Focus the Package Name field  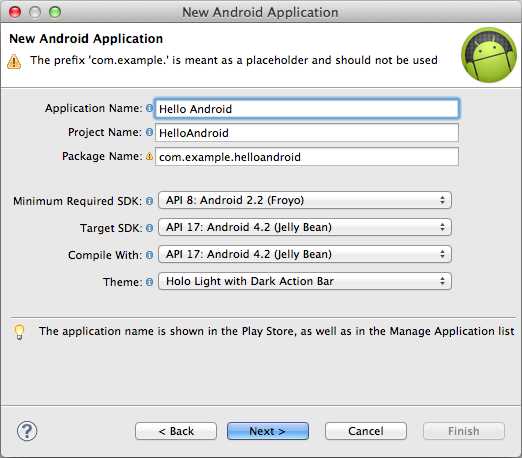click(x=307, y=157)
